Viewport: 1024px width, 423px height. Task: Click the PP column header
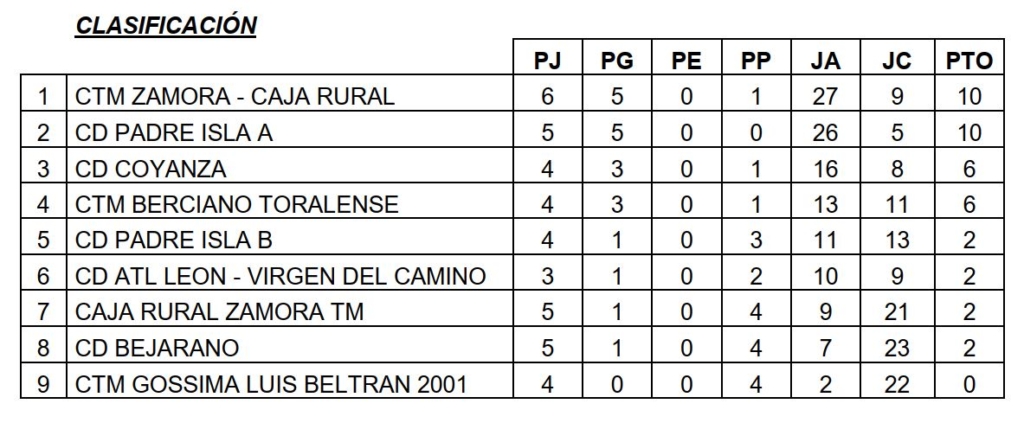756,61
